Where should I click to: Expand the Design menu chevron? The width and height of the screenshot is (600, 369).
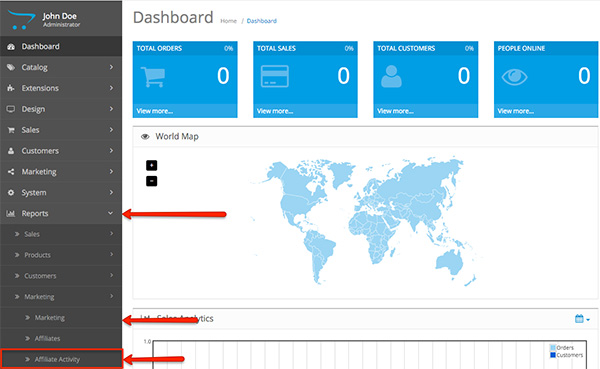click(111, 109)
